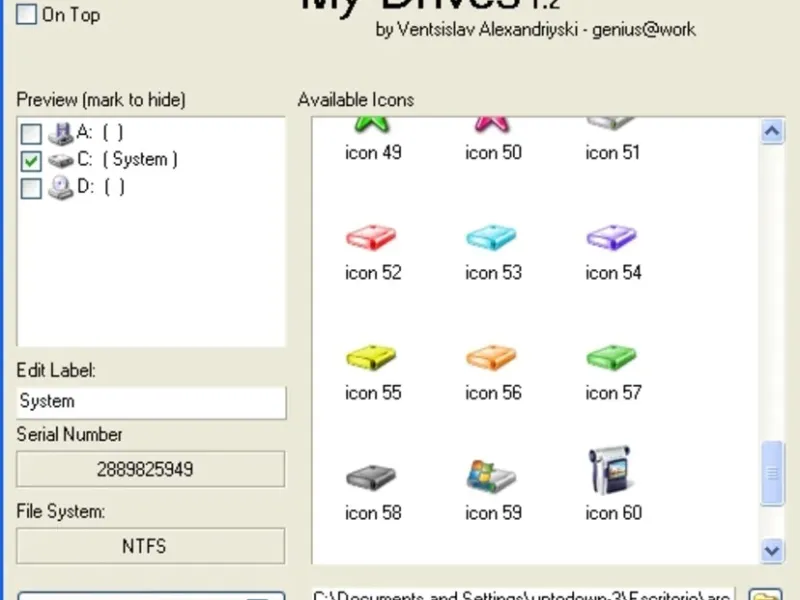Click the "icon 52" caption text
Viewport: 800px width, 600px height.
coord(373,272)
